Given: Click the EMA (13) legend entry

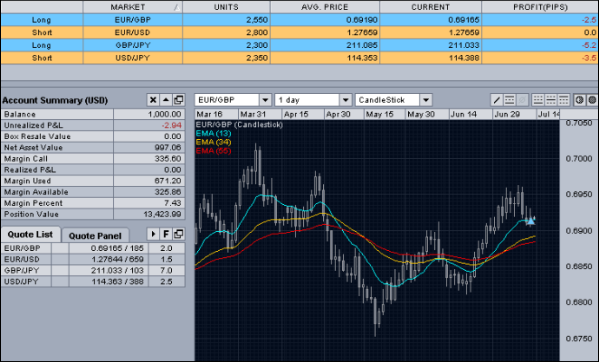Looking at the screenshot, I should [x=213, y=133].
